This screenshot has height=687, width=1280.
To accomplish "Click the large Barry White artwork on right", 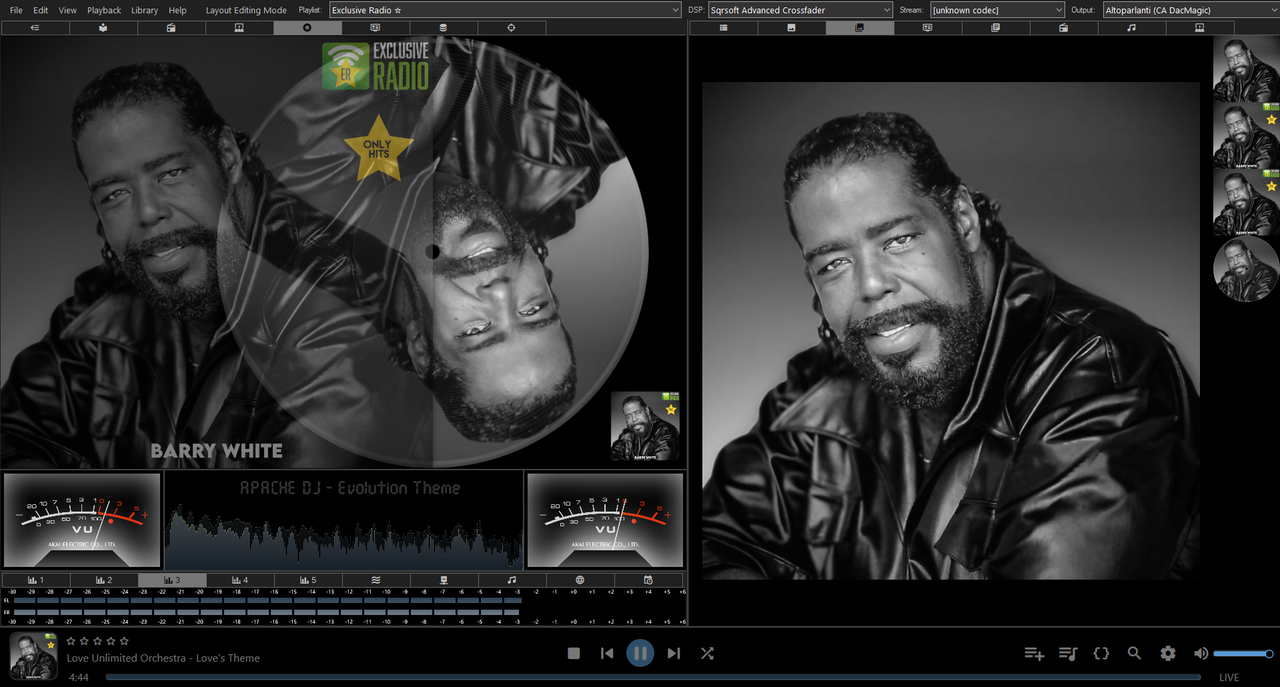I will pyautogui.click(x=951, y=331).
